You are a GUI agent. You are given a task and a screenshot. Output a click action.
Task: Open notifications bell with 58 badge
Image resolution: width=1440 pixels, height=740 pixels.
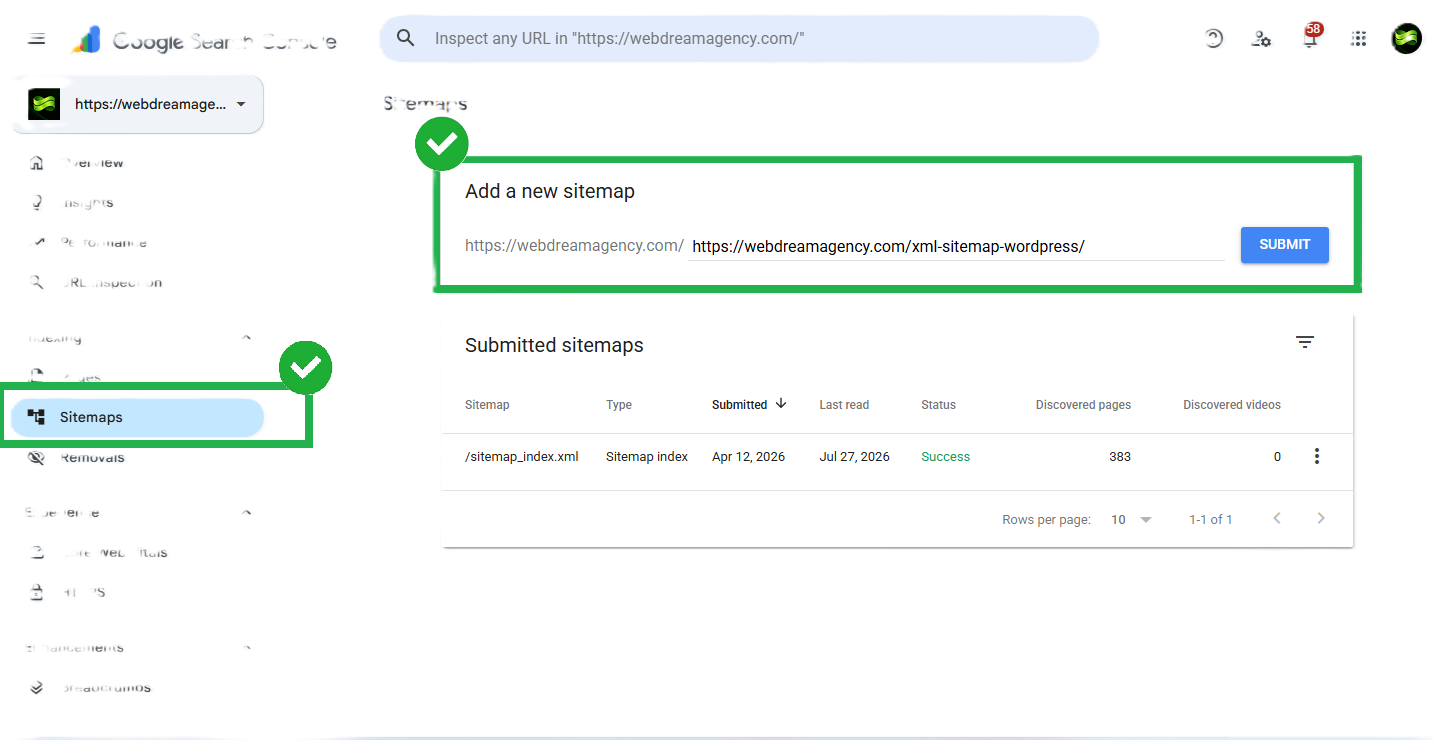pyautogui.click(x=1311, y=37)
